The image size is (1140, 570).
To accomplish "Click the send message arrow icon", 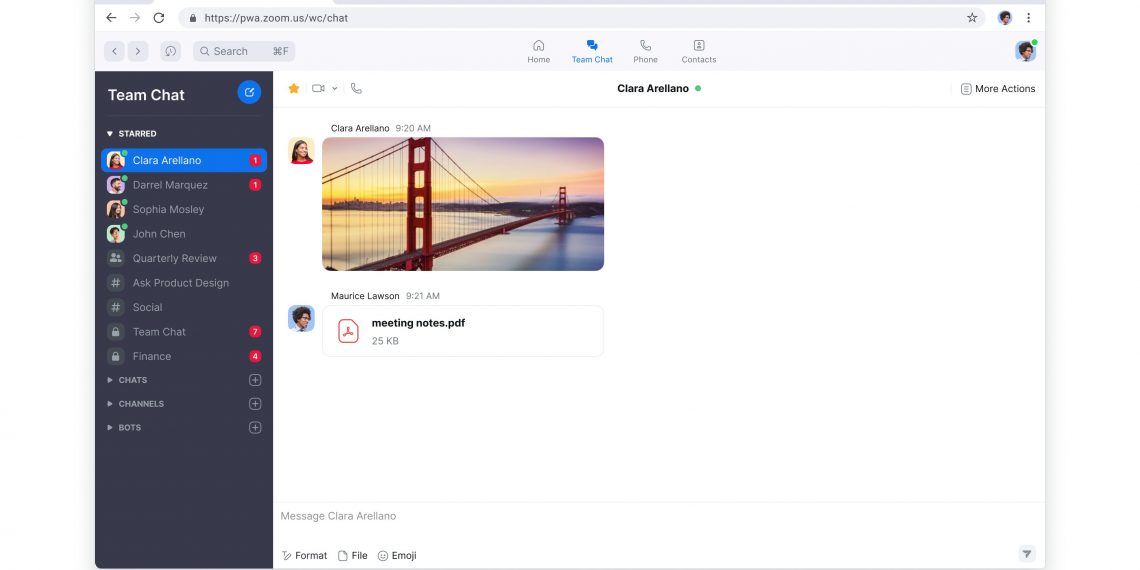I will [1027, 554].
